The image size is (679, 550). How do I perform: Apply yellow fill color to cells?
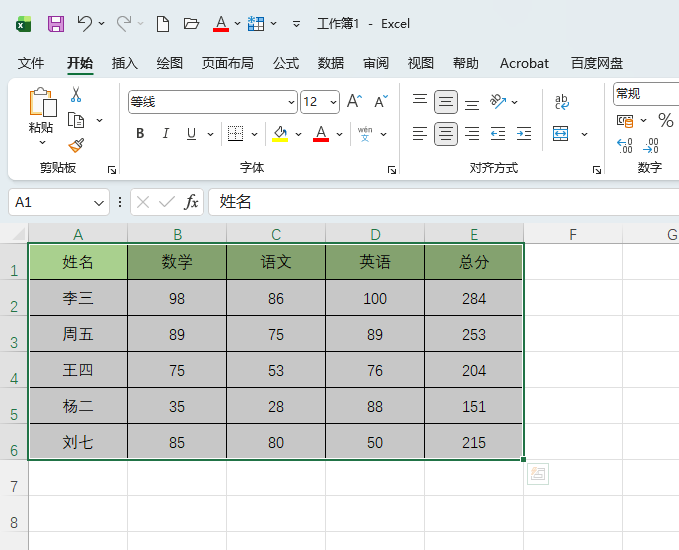280,133
